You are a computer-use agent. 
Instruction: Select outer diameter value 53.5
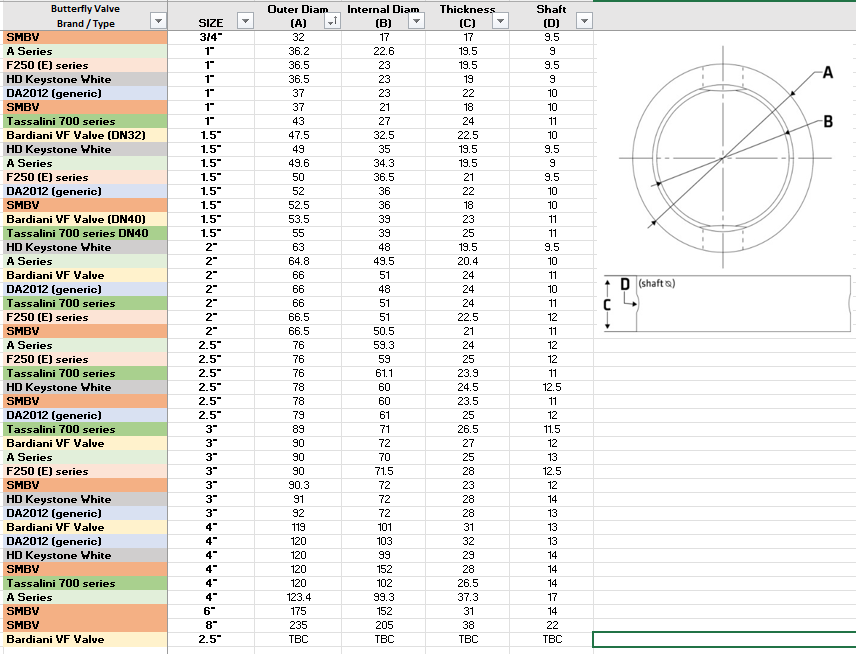tap(298, 219)
